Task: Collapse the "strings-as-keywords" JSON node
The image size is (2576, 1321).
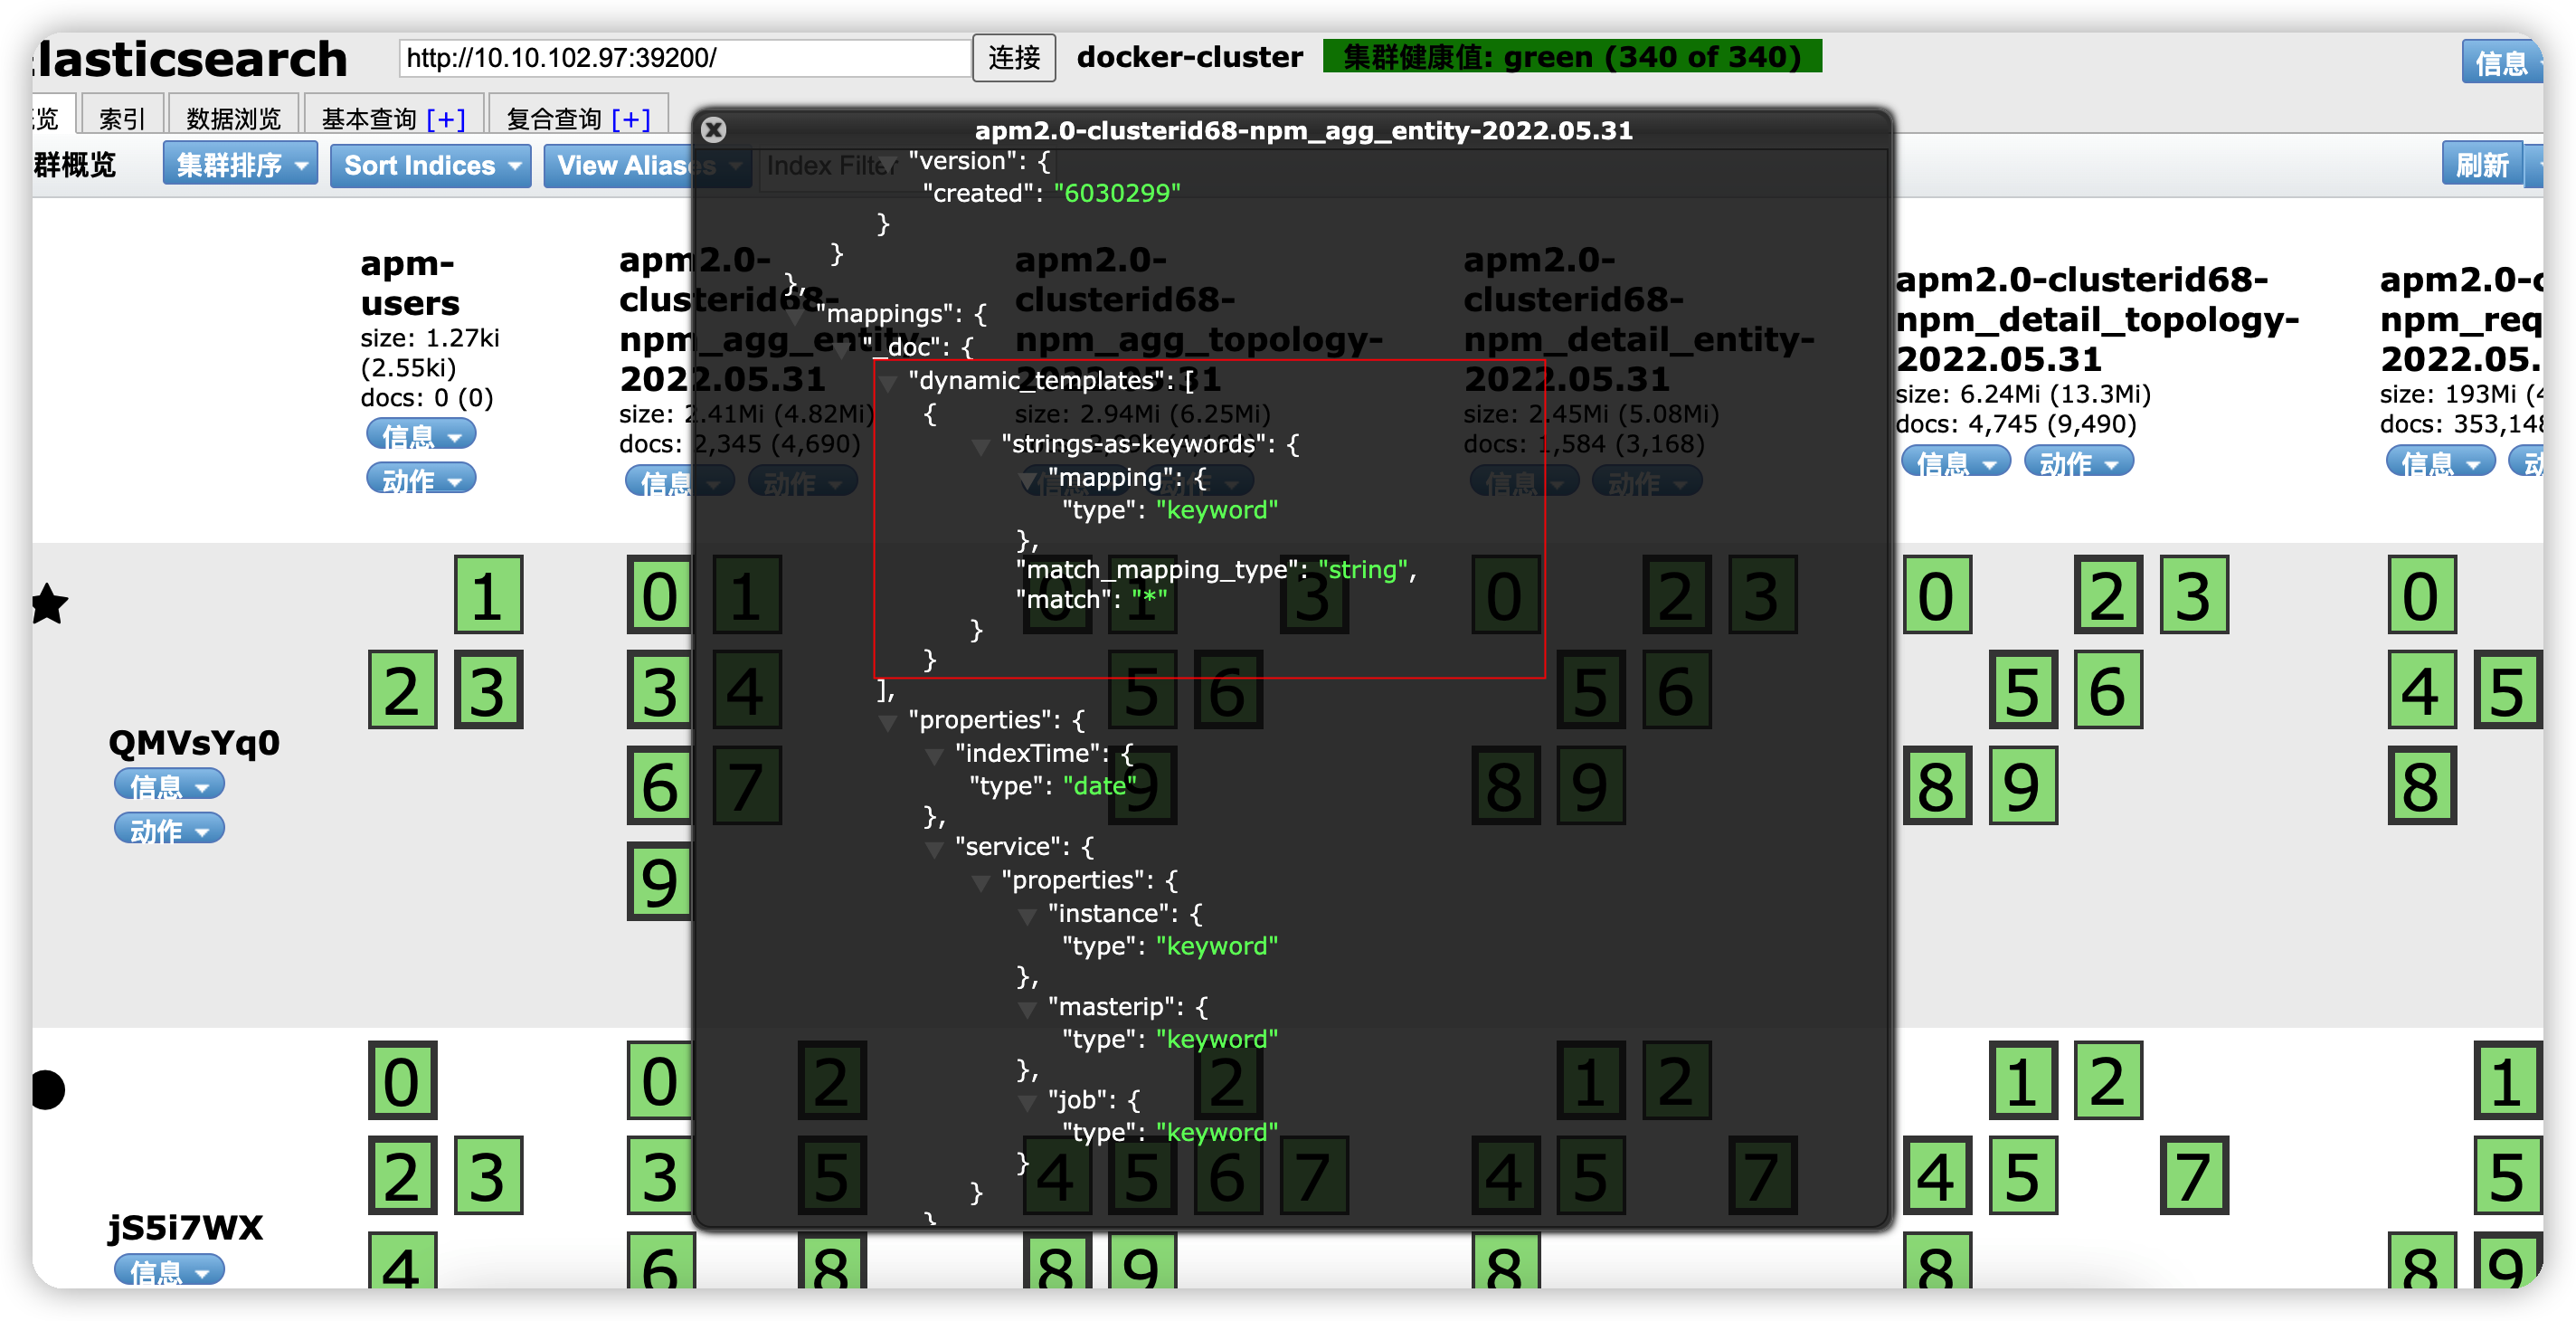Action: click(x=981, y=447)
